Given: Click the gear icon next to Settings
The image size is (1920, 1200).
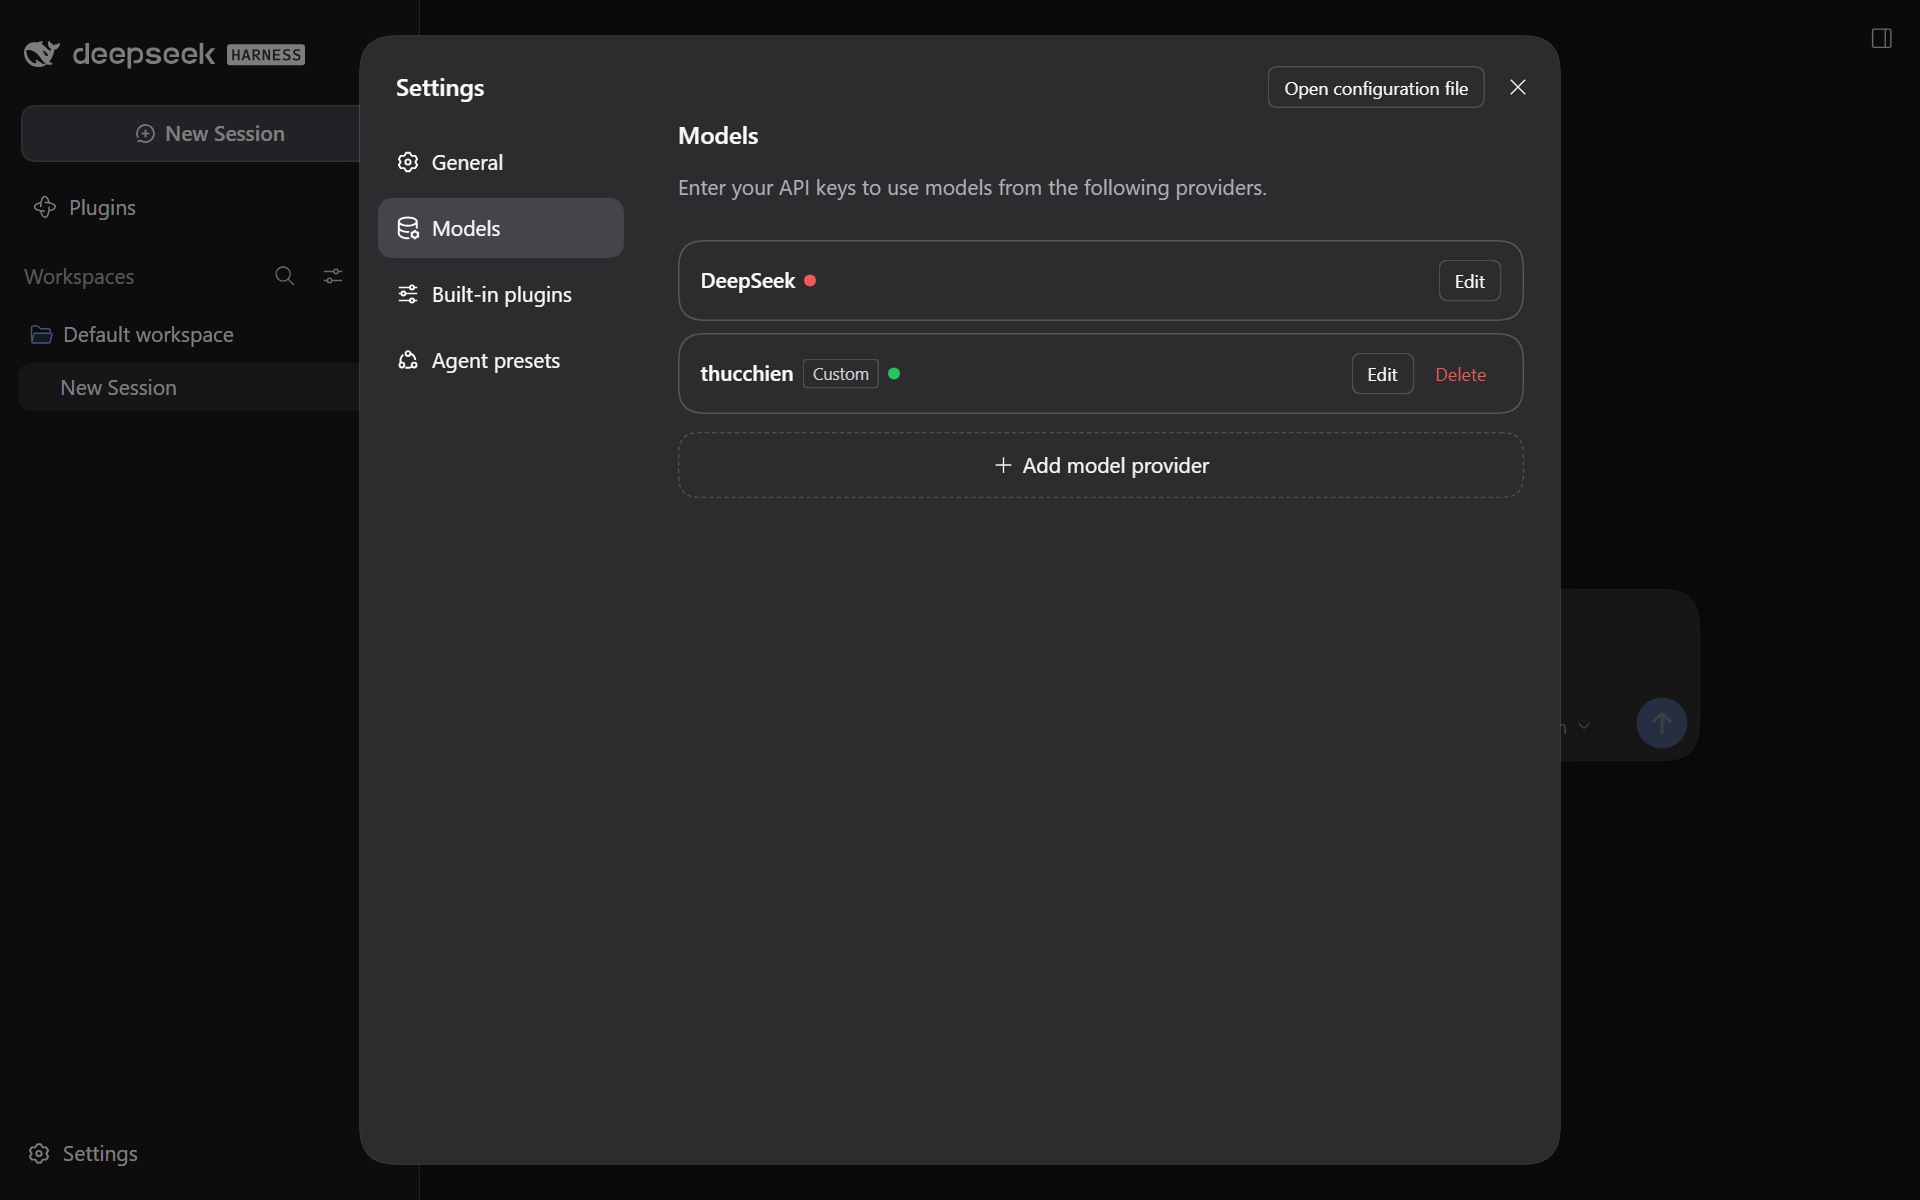Looking at the screenshot, I should point(39,1153).
